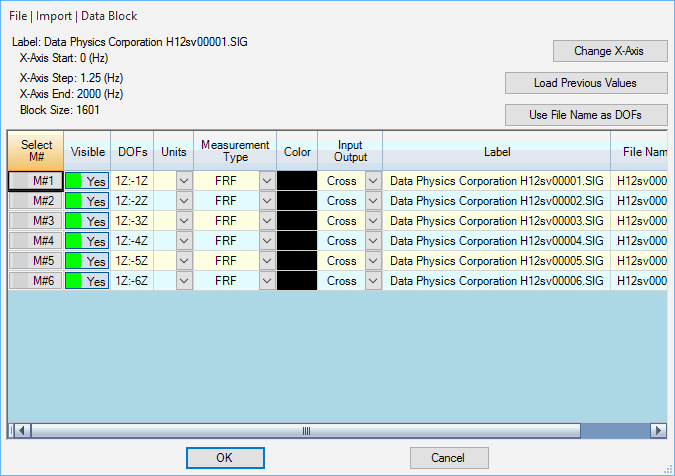Click Use File Name as DOFs
Image resolution: width=675 pixels, height=476 pixels.
(x=586, y=115)
